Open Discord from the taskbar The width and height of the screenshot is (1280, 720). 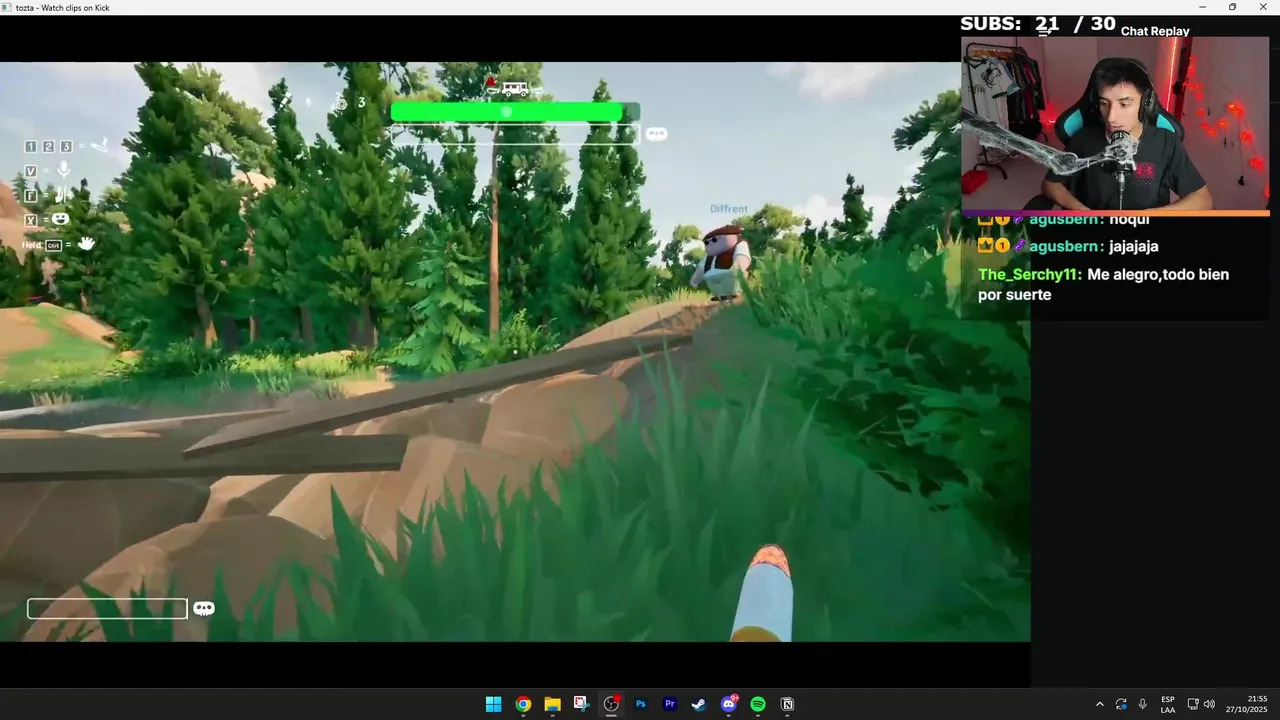pyautogui.click(x=729, y=704)
